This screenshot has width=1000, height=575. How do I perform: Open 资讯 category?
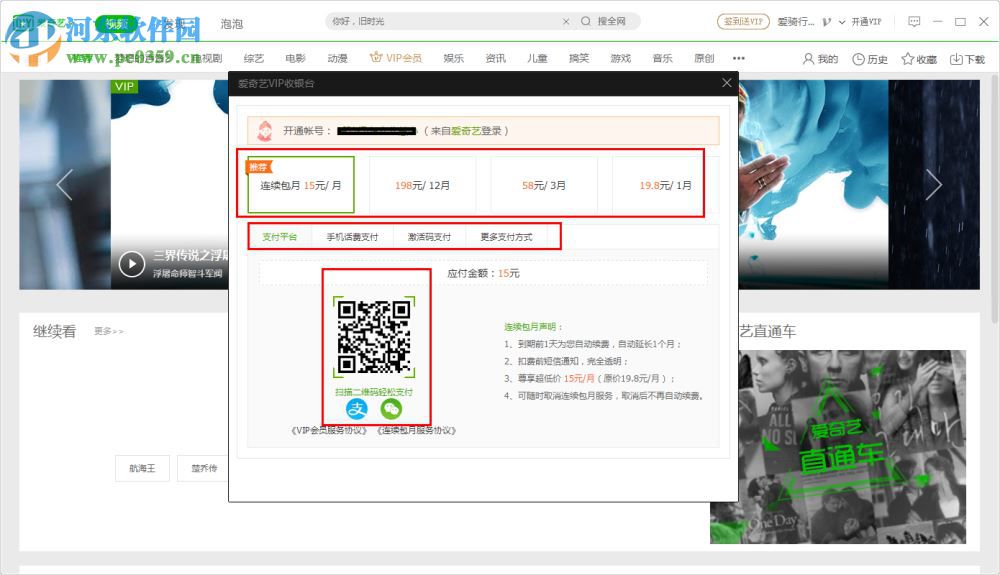(496, 59)
